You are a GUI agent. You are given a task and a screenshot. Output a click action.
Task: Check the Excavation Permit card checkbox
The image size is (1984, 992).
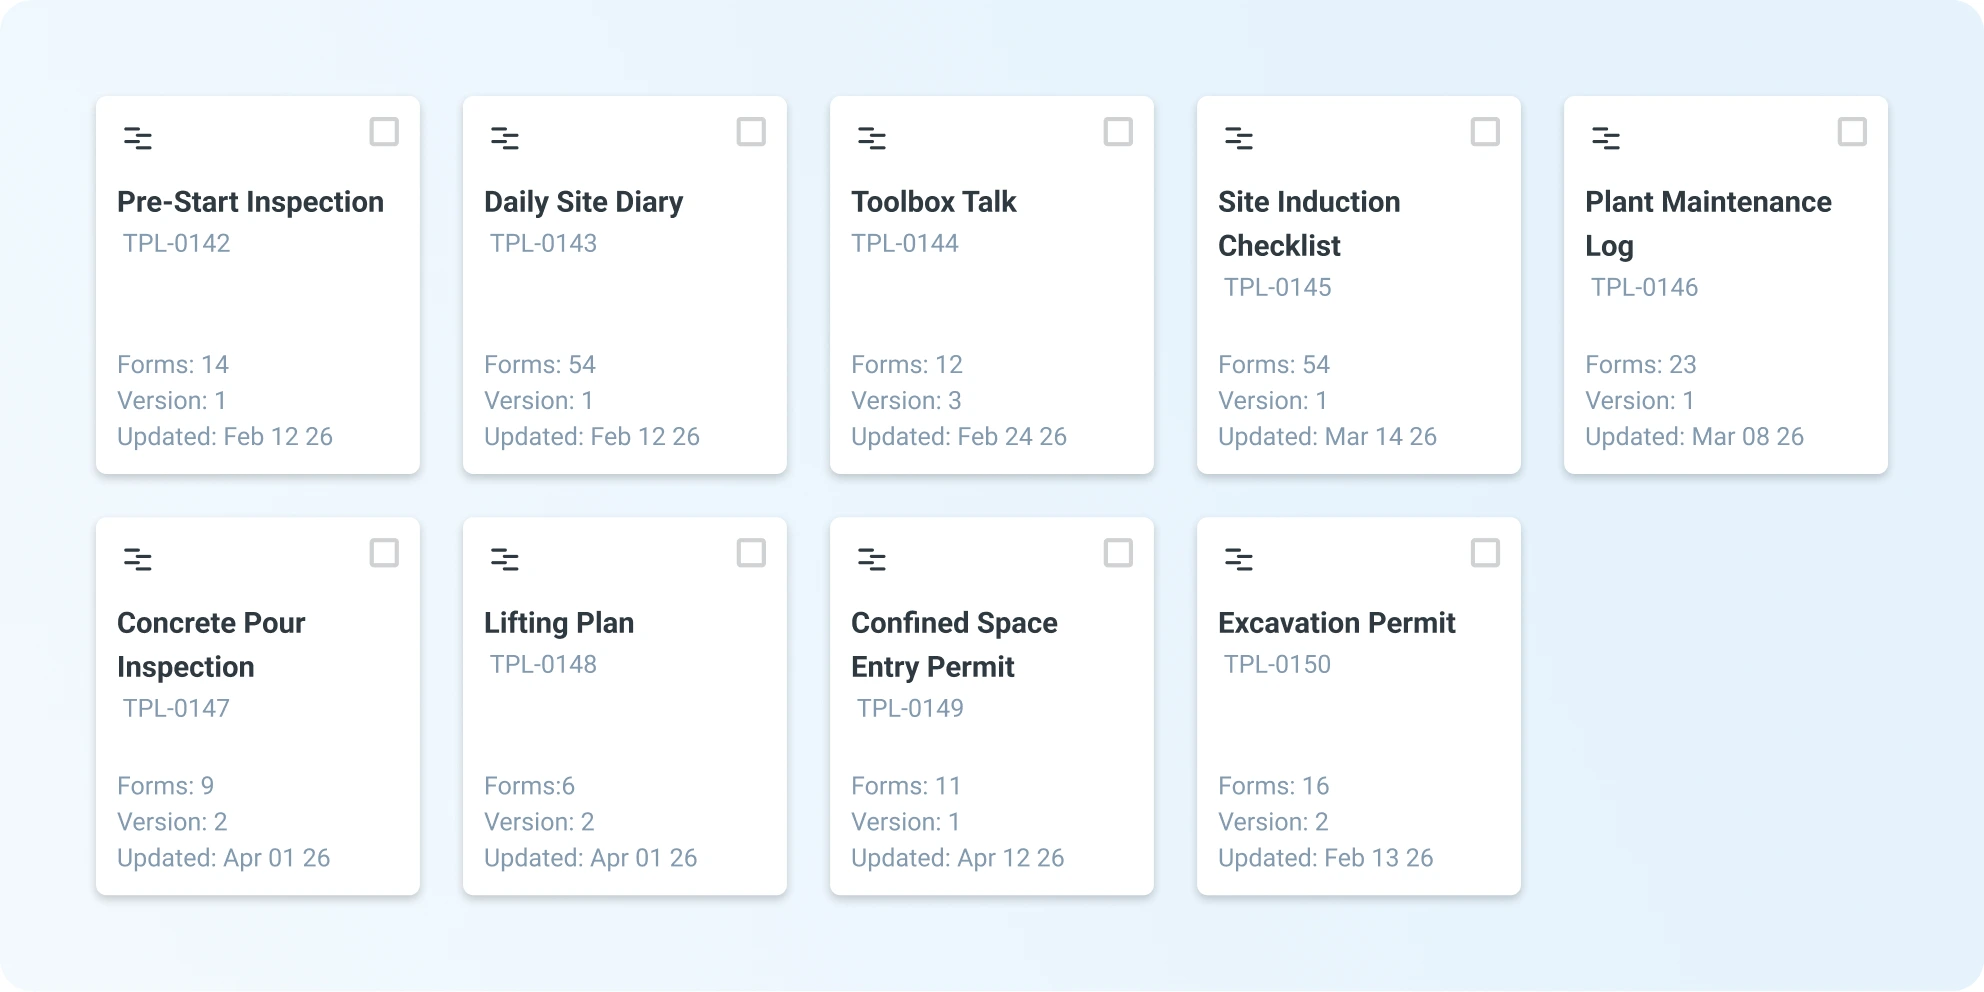click(1485, 553)
